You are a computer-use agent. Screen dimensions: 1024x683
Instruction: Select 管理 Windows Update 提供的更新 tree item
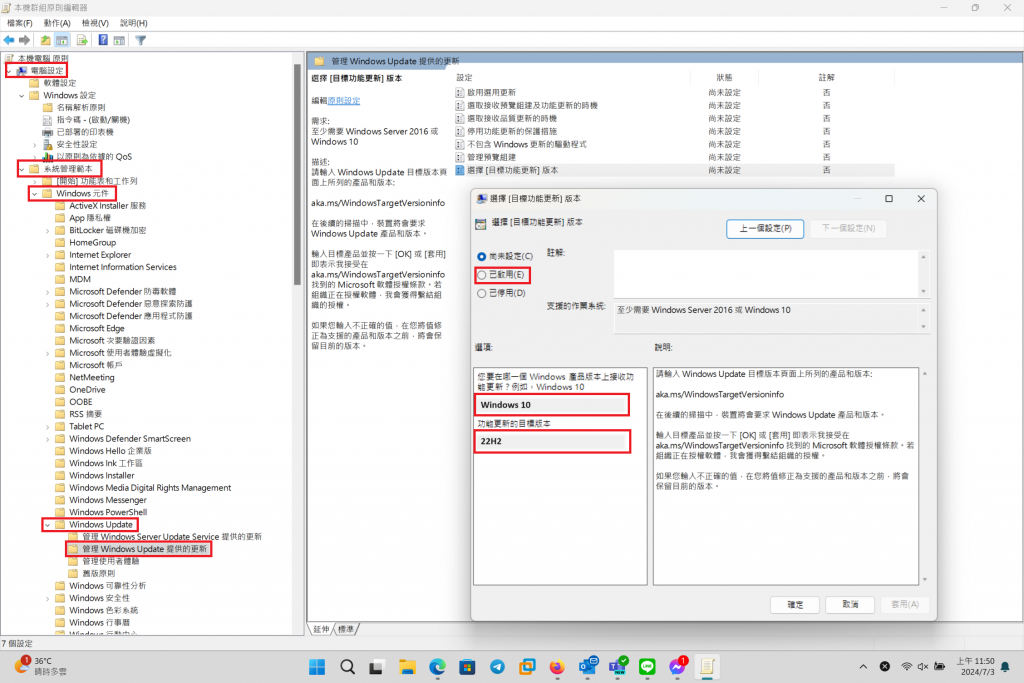(x=144, y=549)
